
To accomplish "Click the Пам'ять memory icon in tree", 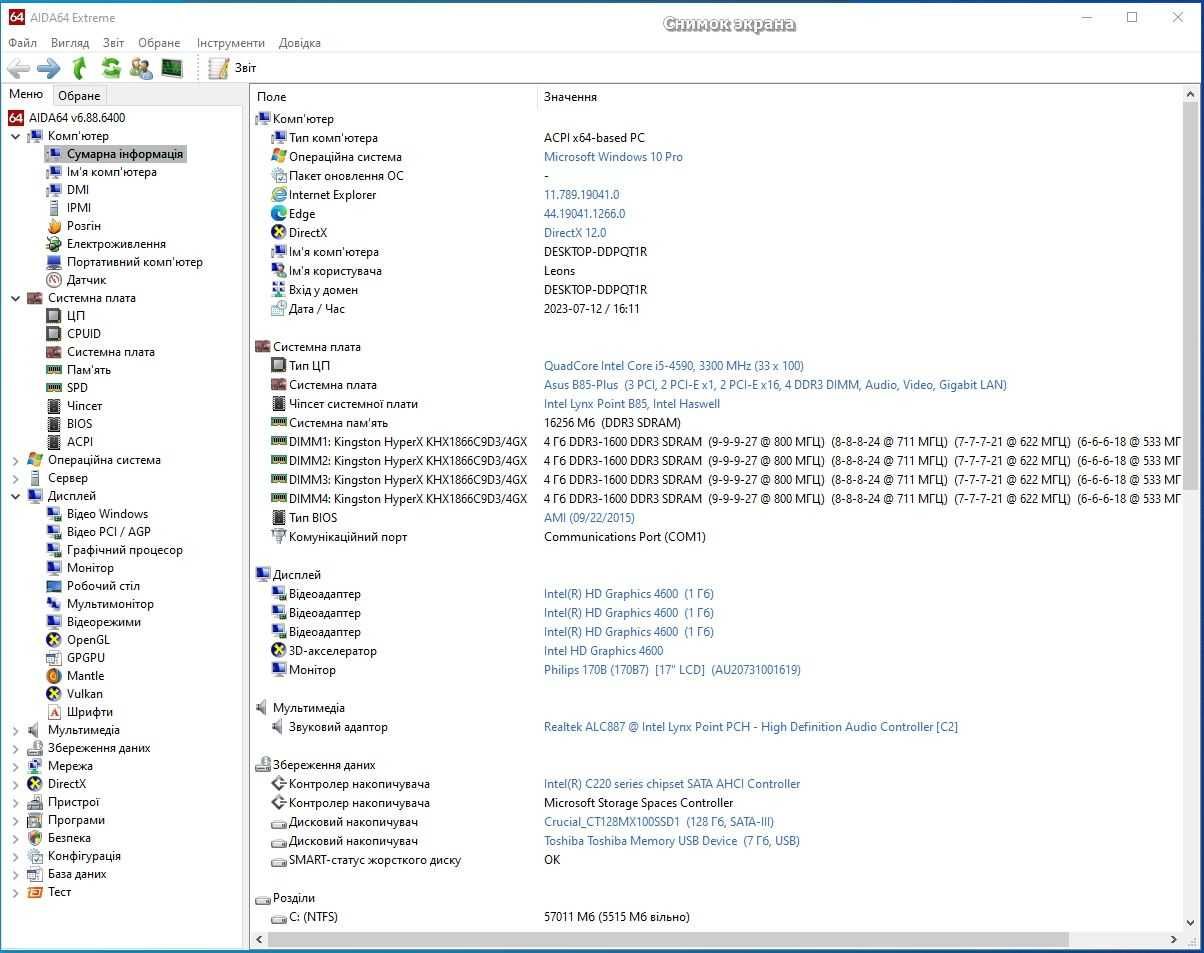I will tap(54, 370).
